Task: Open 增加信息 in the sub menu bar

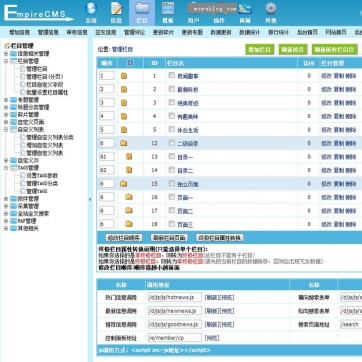Action: click(x=20, y=32)
